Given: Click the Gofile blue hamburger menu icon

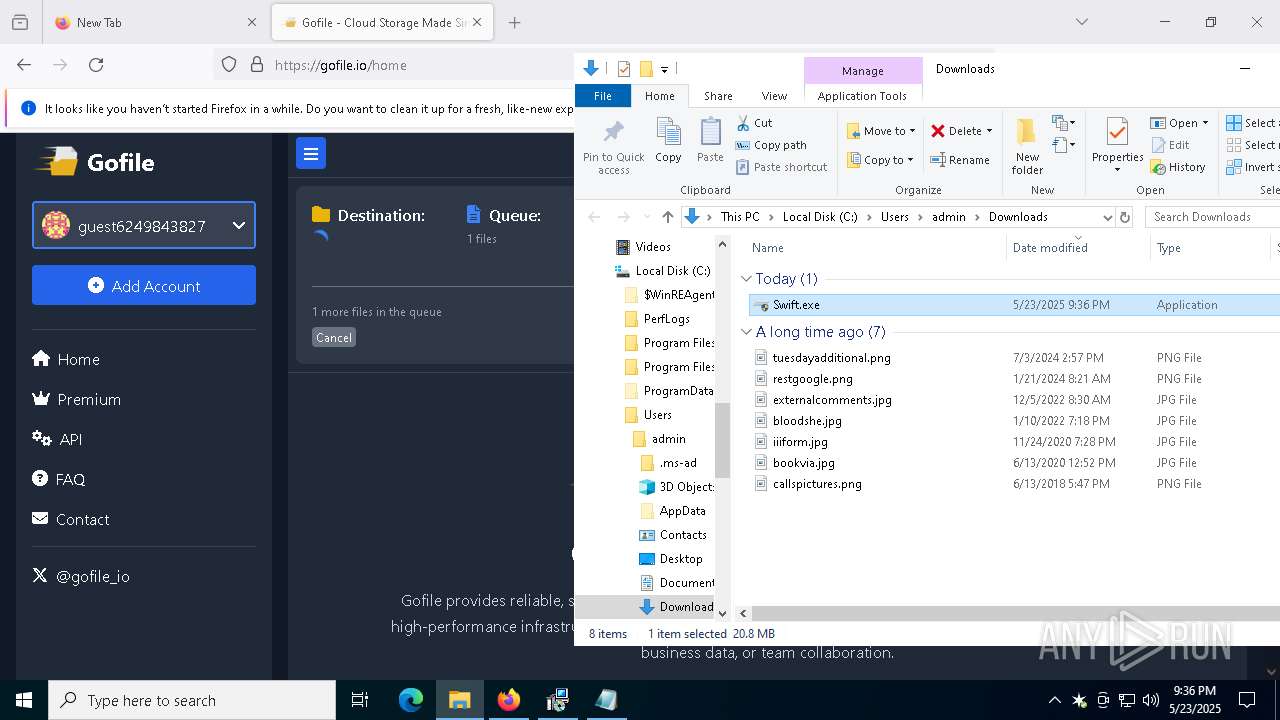Looking at the screenshot, I should coord(311,154).
